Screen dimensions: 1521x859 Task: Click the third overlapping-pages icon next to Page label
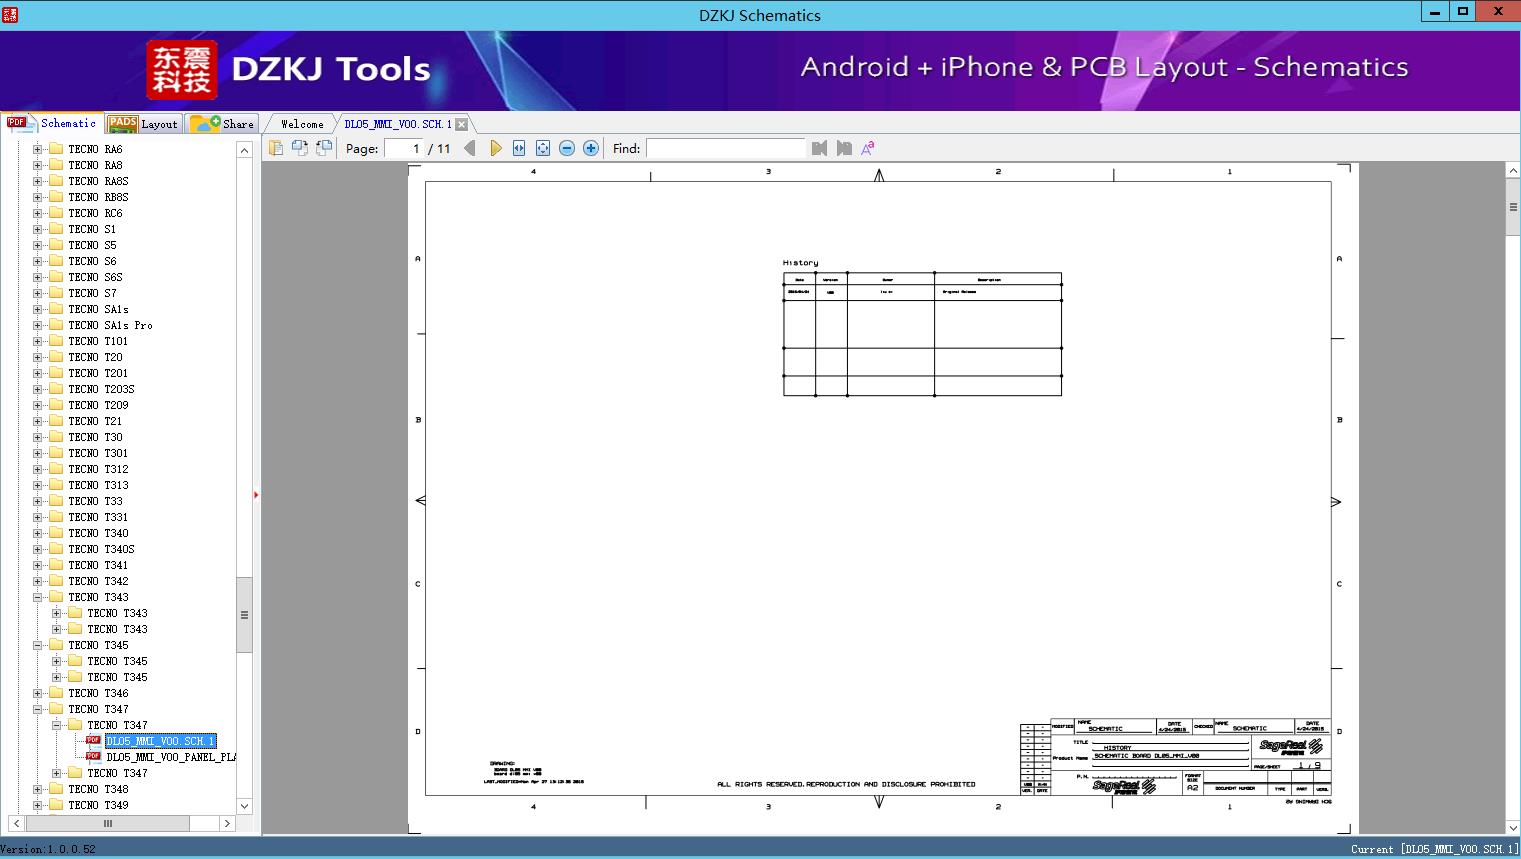point(324,148)
